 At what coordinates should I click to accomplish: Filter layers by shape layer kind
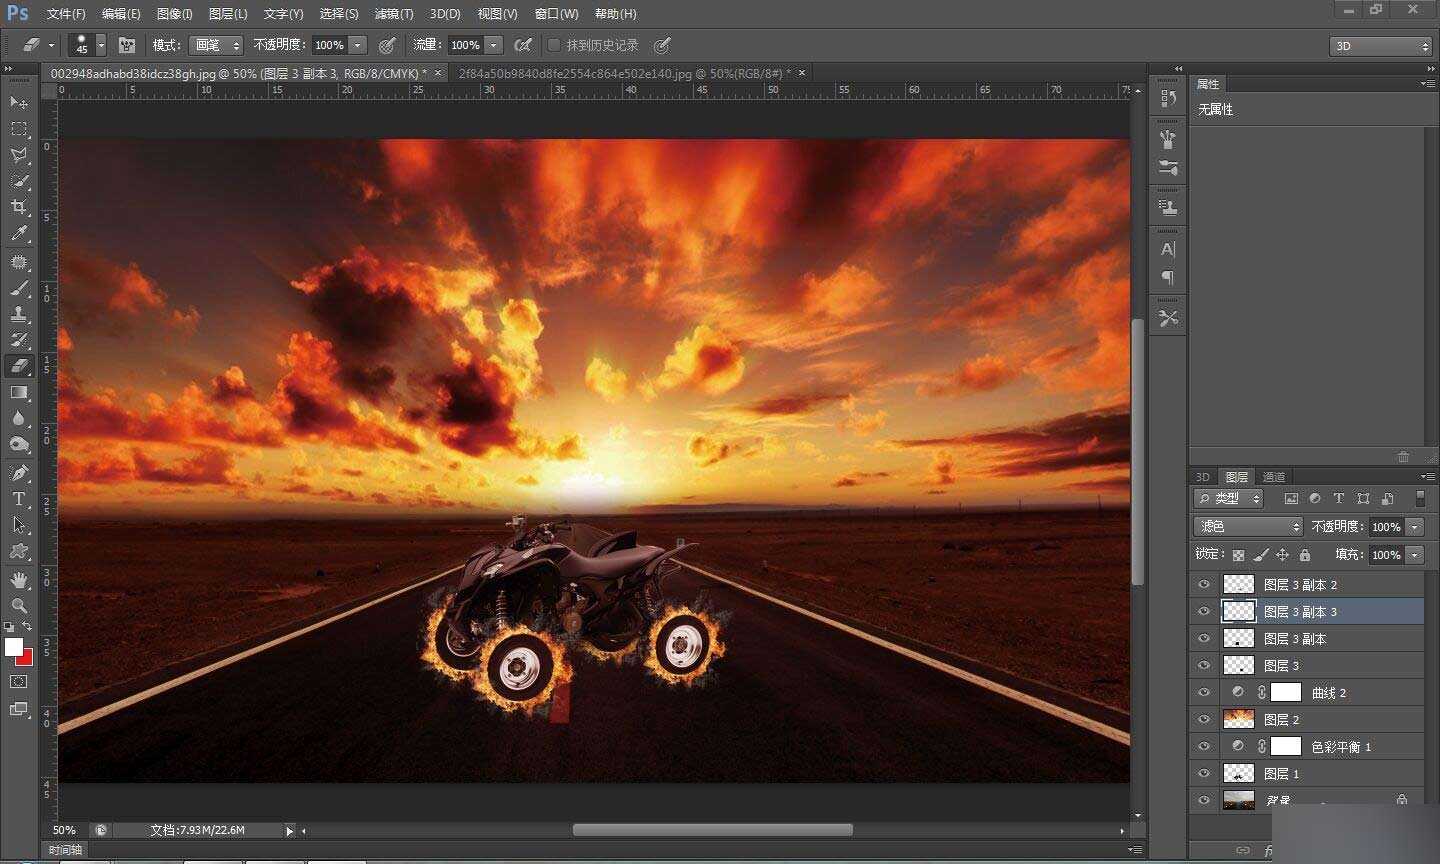pyautogui.click(x=1363, y=498)
